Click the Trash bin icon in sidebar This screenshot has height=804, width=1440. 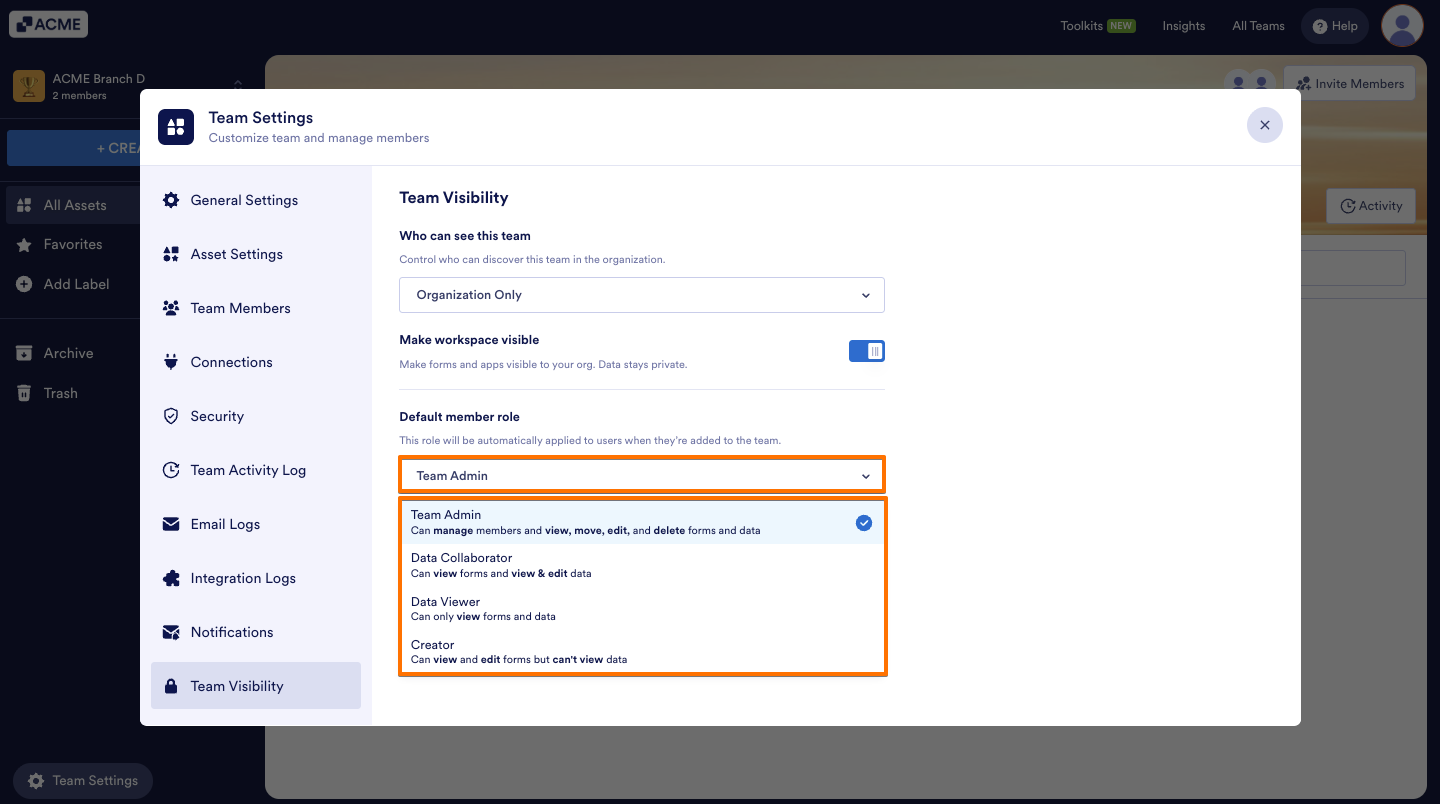coord(24,393)
